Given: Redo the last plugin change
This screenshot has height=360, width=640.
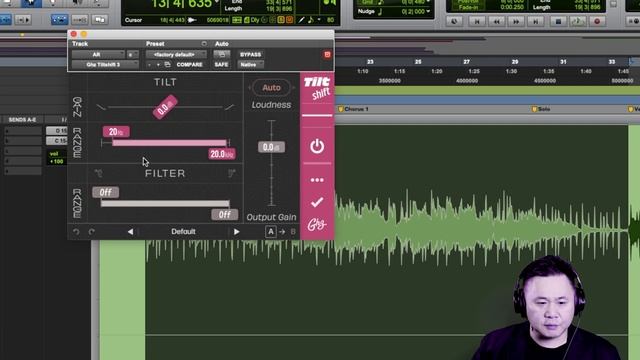Looking at the screenshot, I should coord(91,232).
